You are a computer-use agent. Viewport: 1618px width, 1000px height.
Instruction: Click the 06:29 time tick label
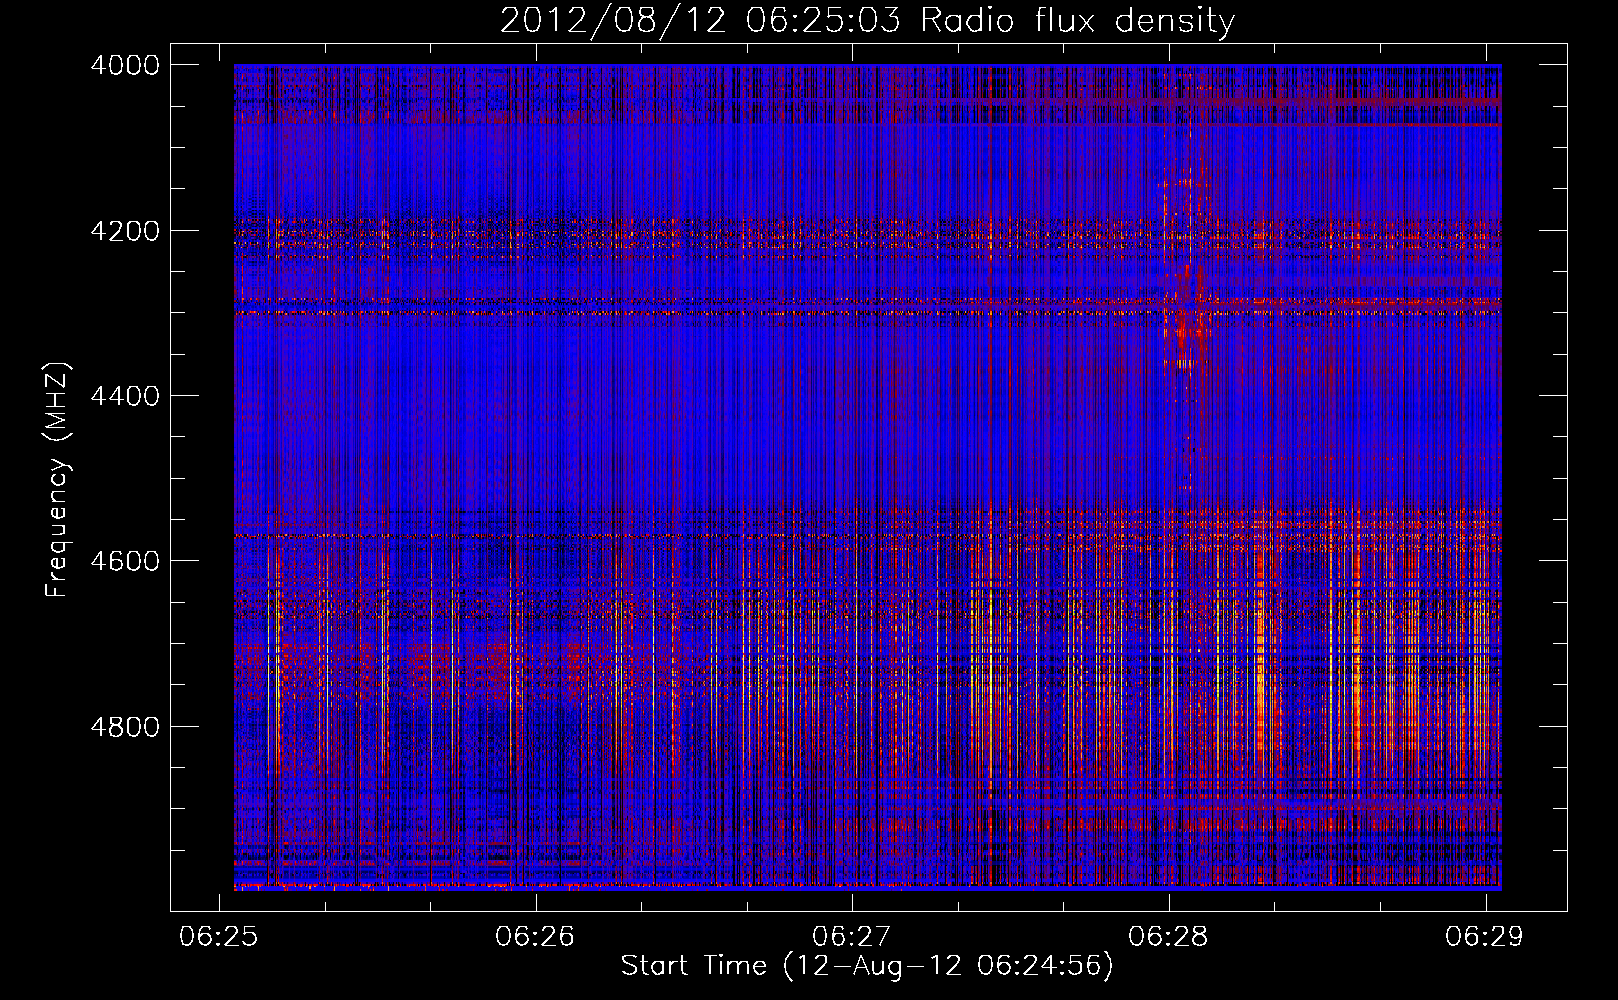[x=1484, y=936]
